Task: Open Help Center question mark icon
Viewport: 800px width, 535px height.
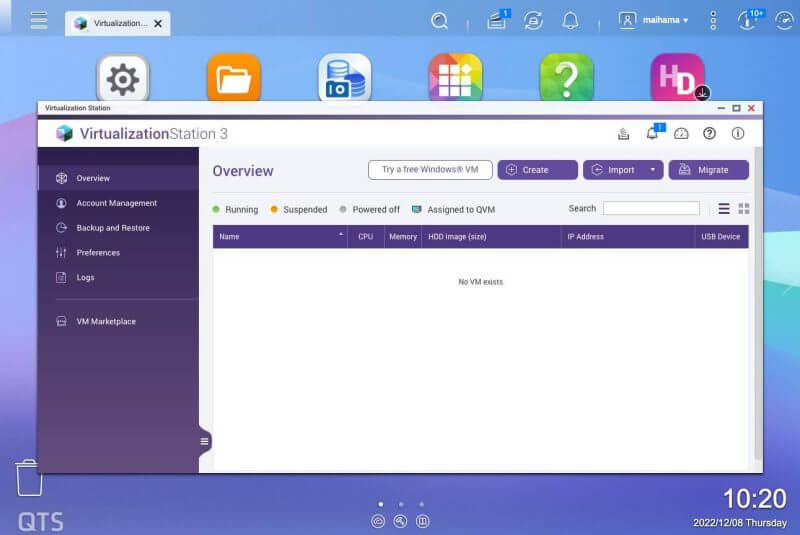Action: 566,79
